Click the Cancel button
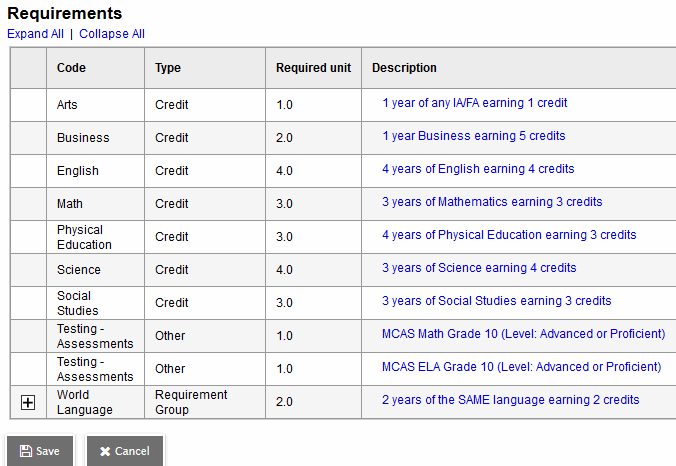This screenshot has height=466, width=676. click(x=124, y=451)
